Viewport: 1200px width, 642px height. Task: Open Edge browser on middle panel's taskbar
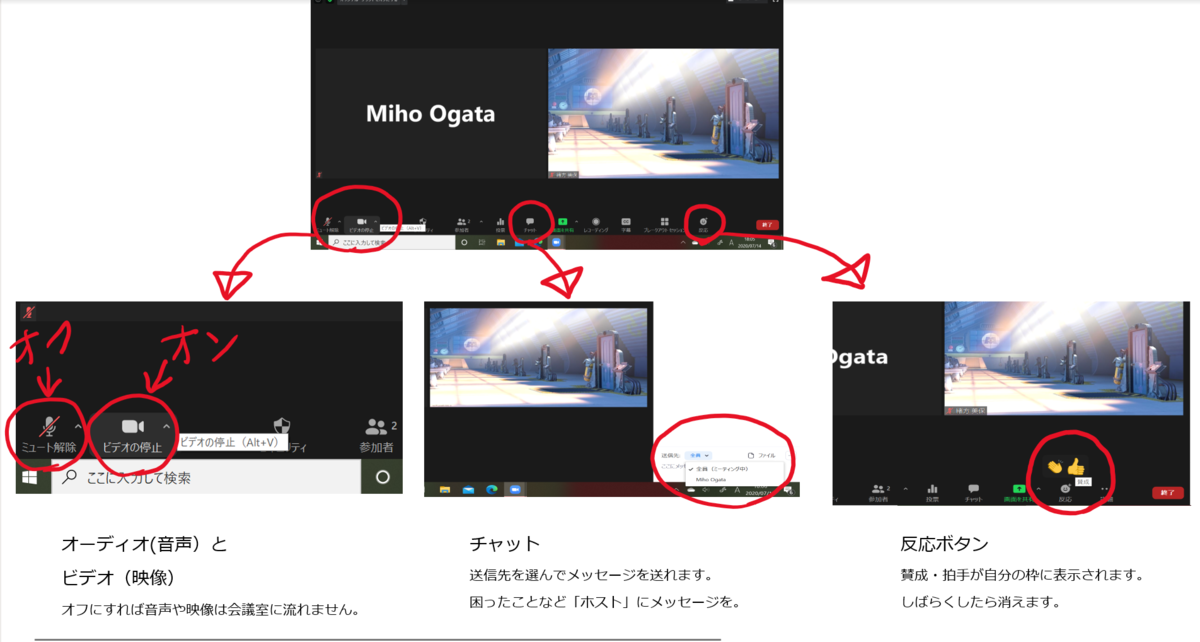pos(492,490)
